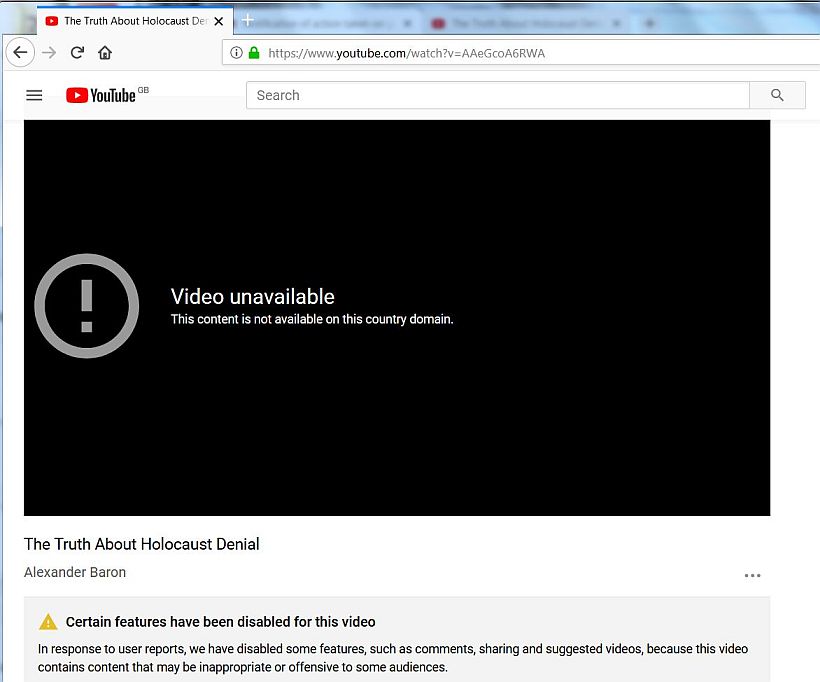This screenshot has width=820, height=682.
Task: Open the YouTube hamburger guide menu
Action: pos(34,96)
